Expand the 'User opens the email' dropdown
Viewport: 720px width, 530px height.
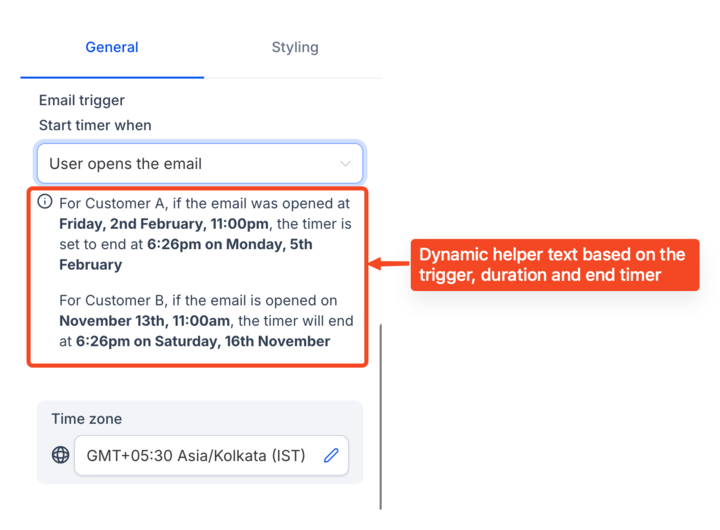200,164
